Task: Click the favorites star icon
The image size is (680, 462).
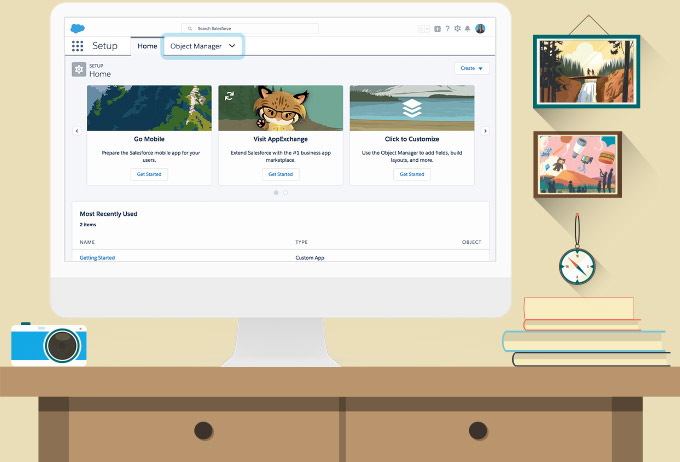Action: (420, 29)
